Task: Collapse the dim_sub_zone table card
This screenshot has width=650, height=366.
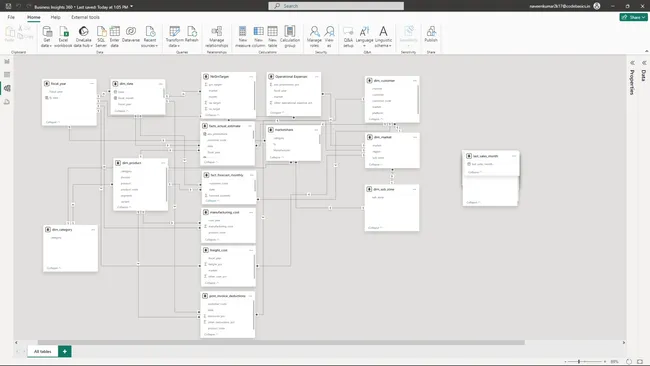Action: tap(375, 228)
